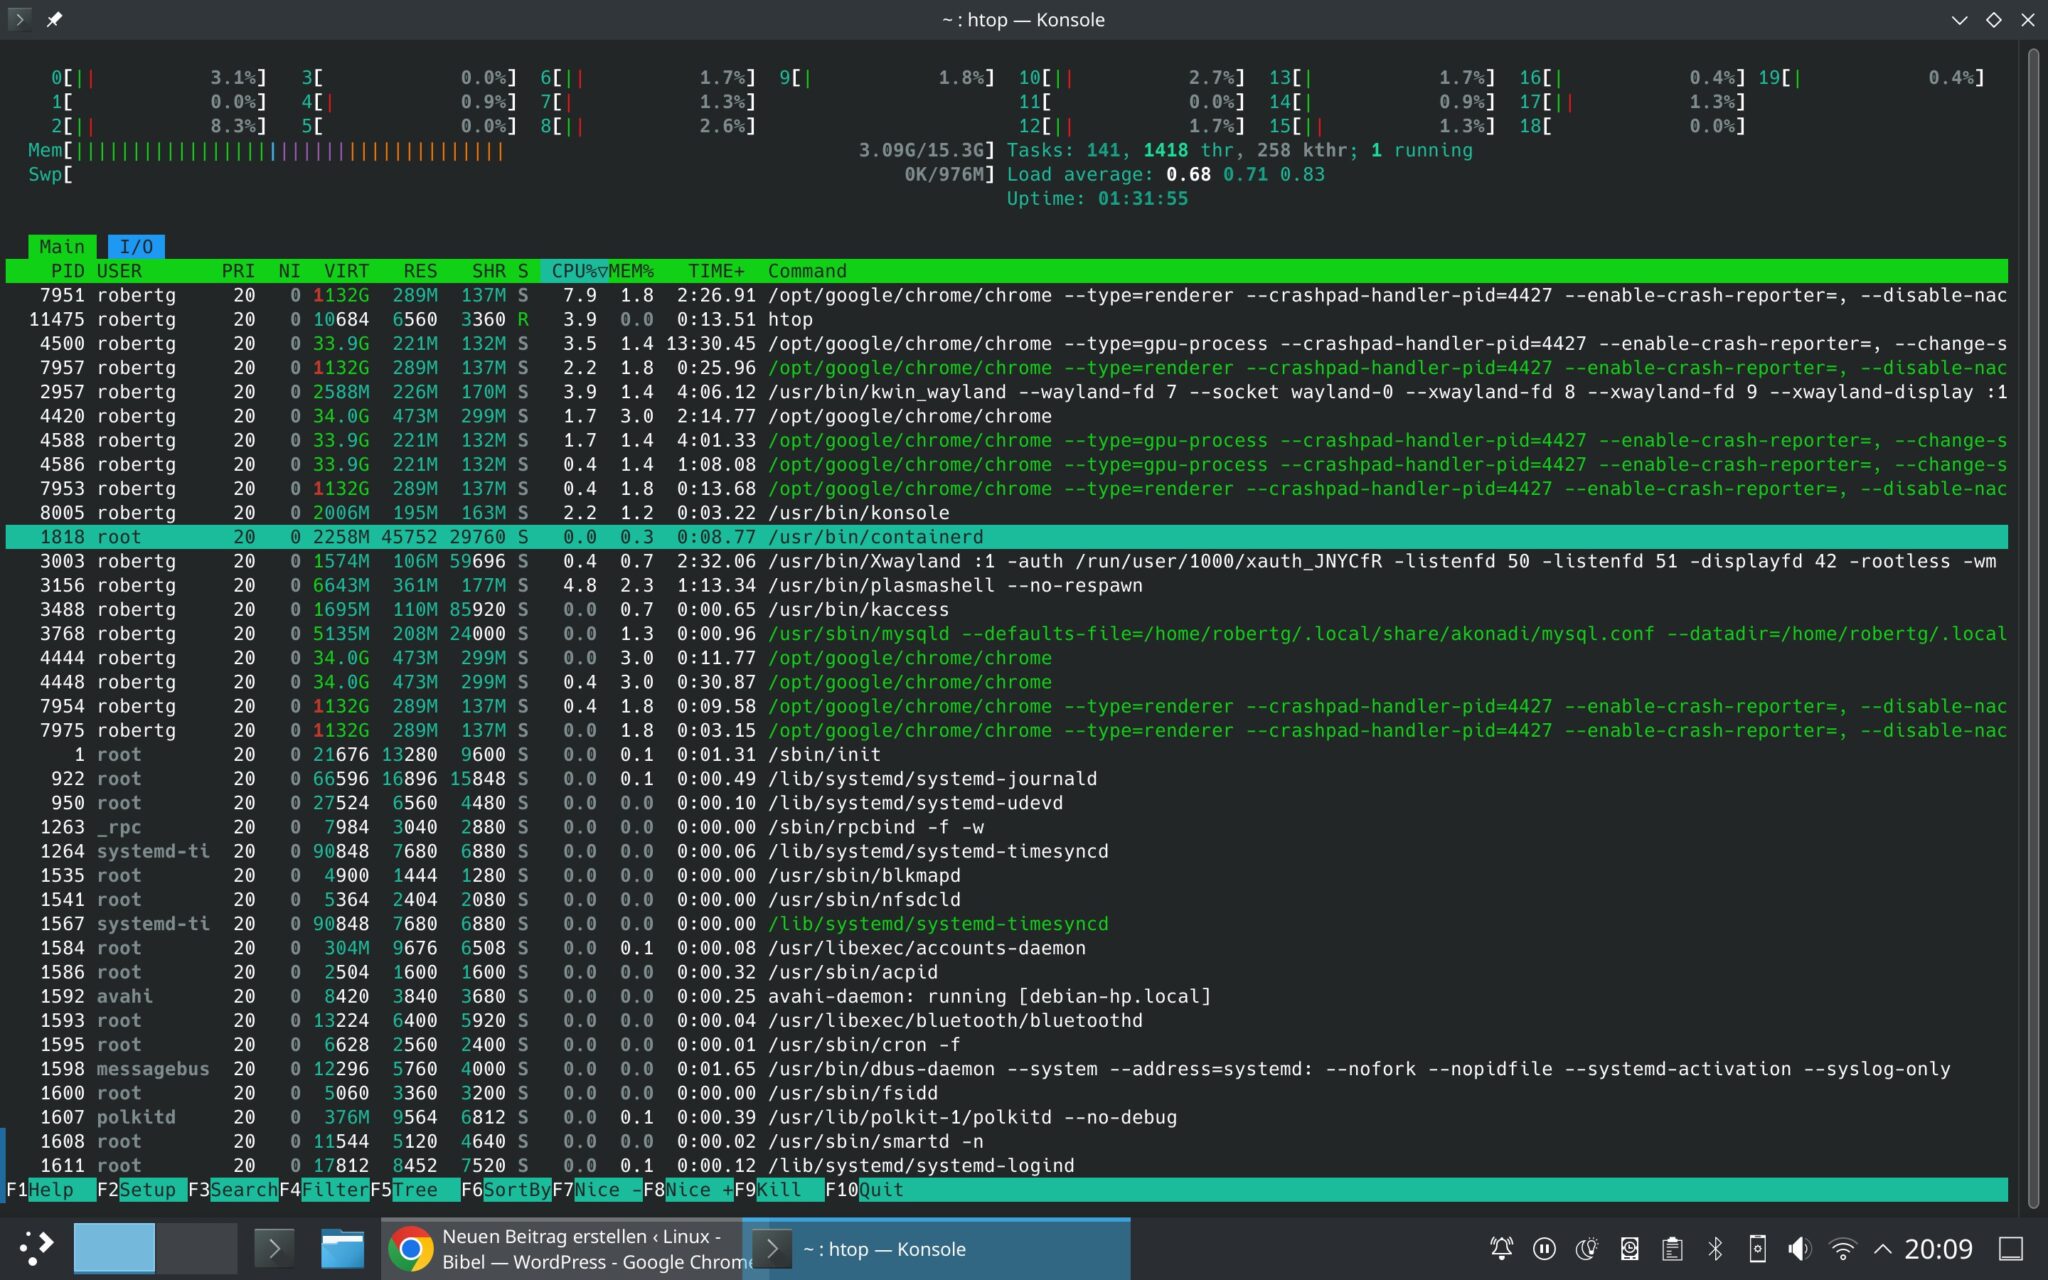Open the Klipper clipboard tray icon
Viewport: 2048px width, 1280px height.
point(1674,1247)
